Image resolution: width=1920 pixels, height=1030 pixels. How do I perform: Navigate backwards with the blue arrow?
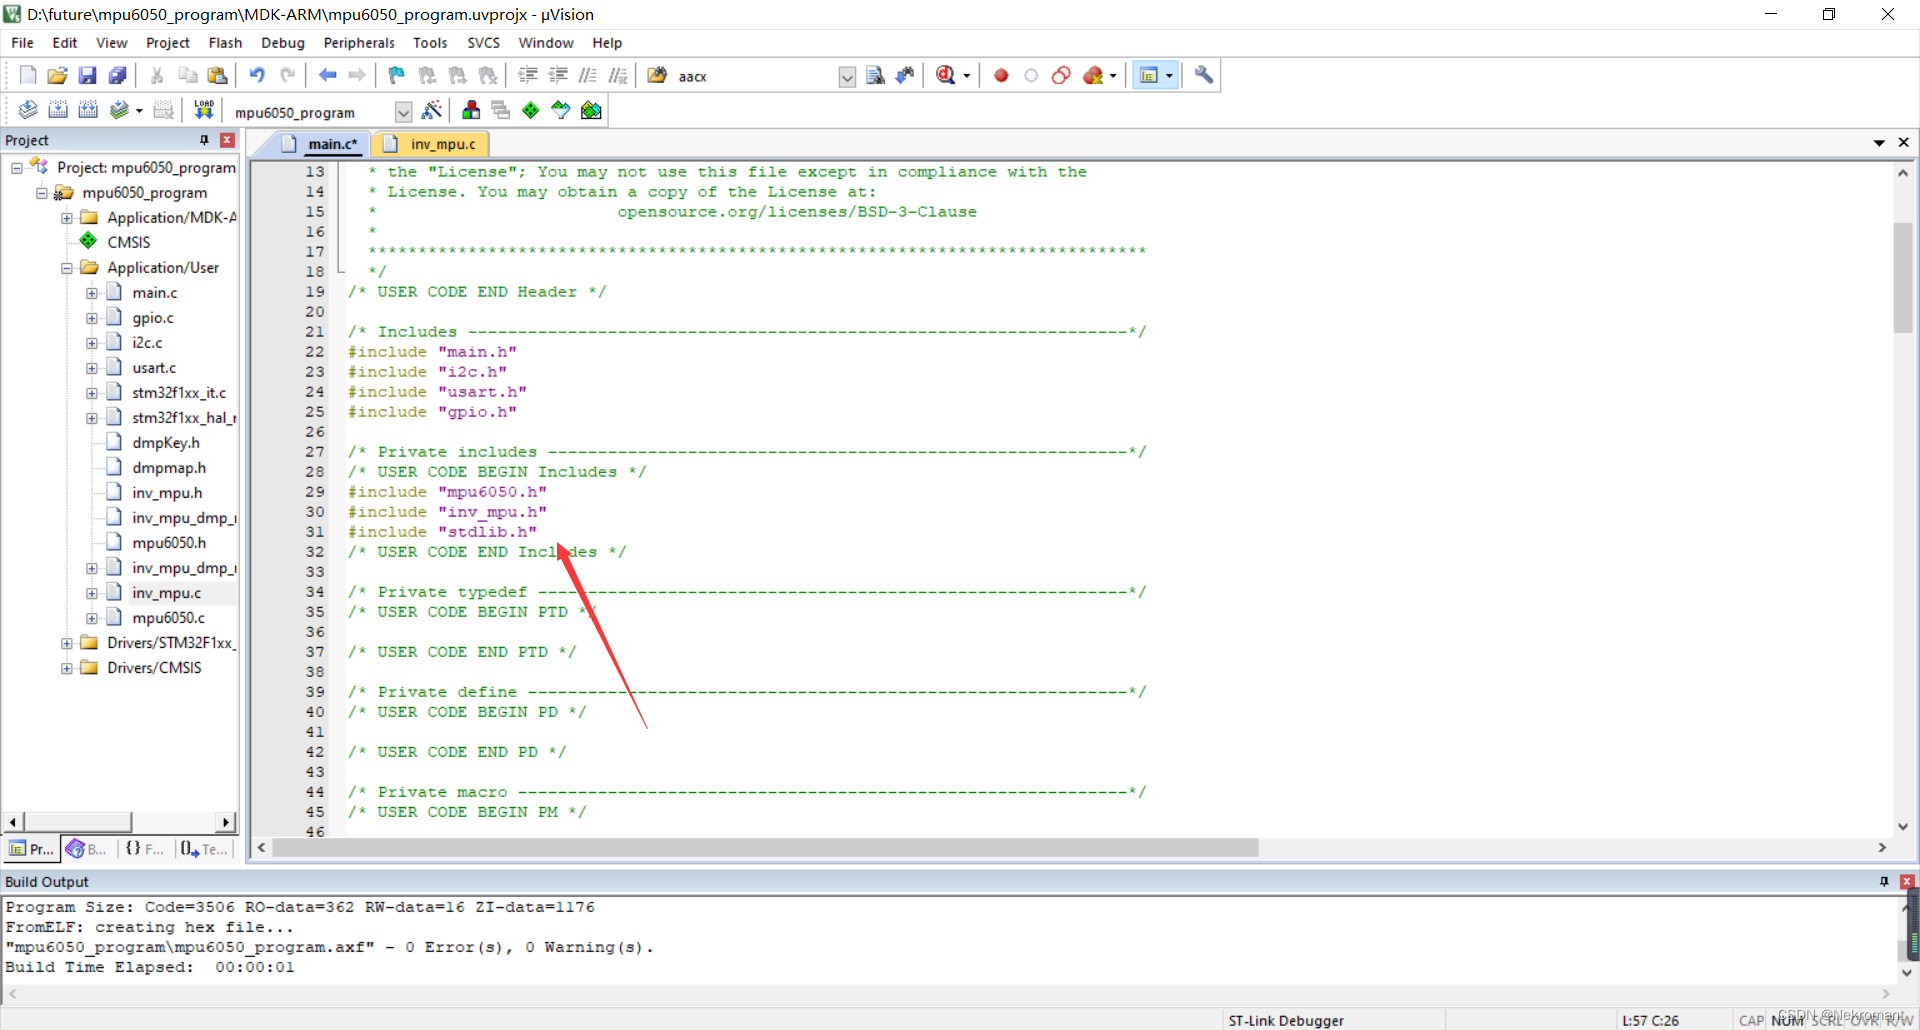point(327,75)
